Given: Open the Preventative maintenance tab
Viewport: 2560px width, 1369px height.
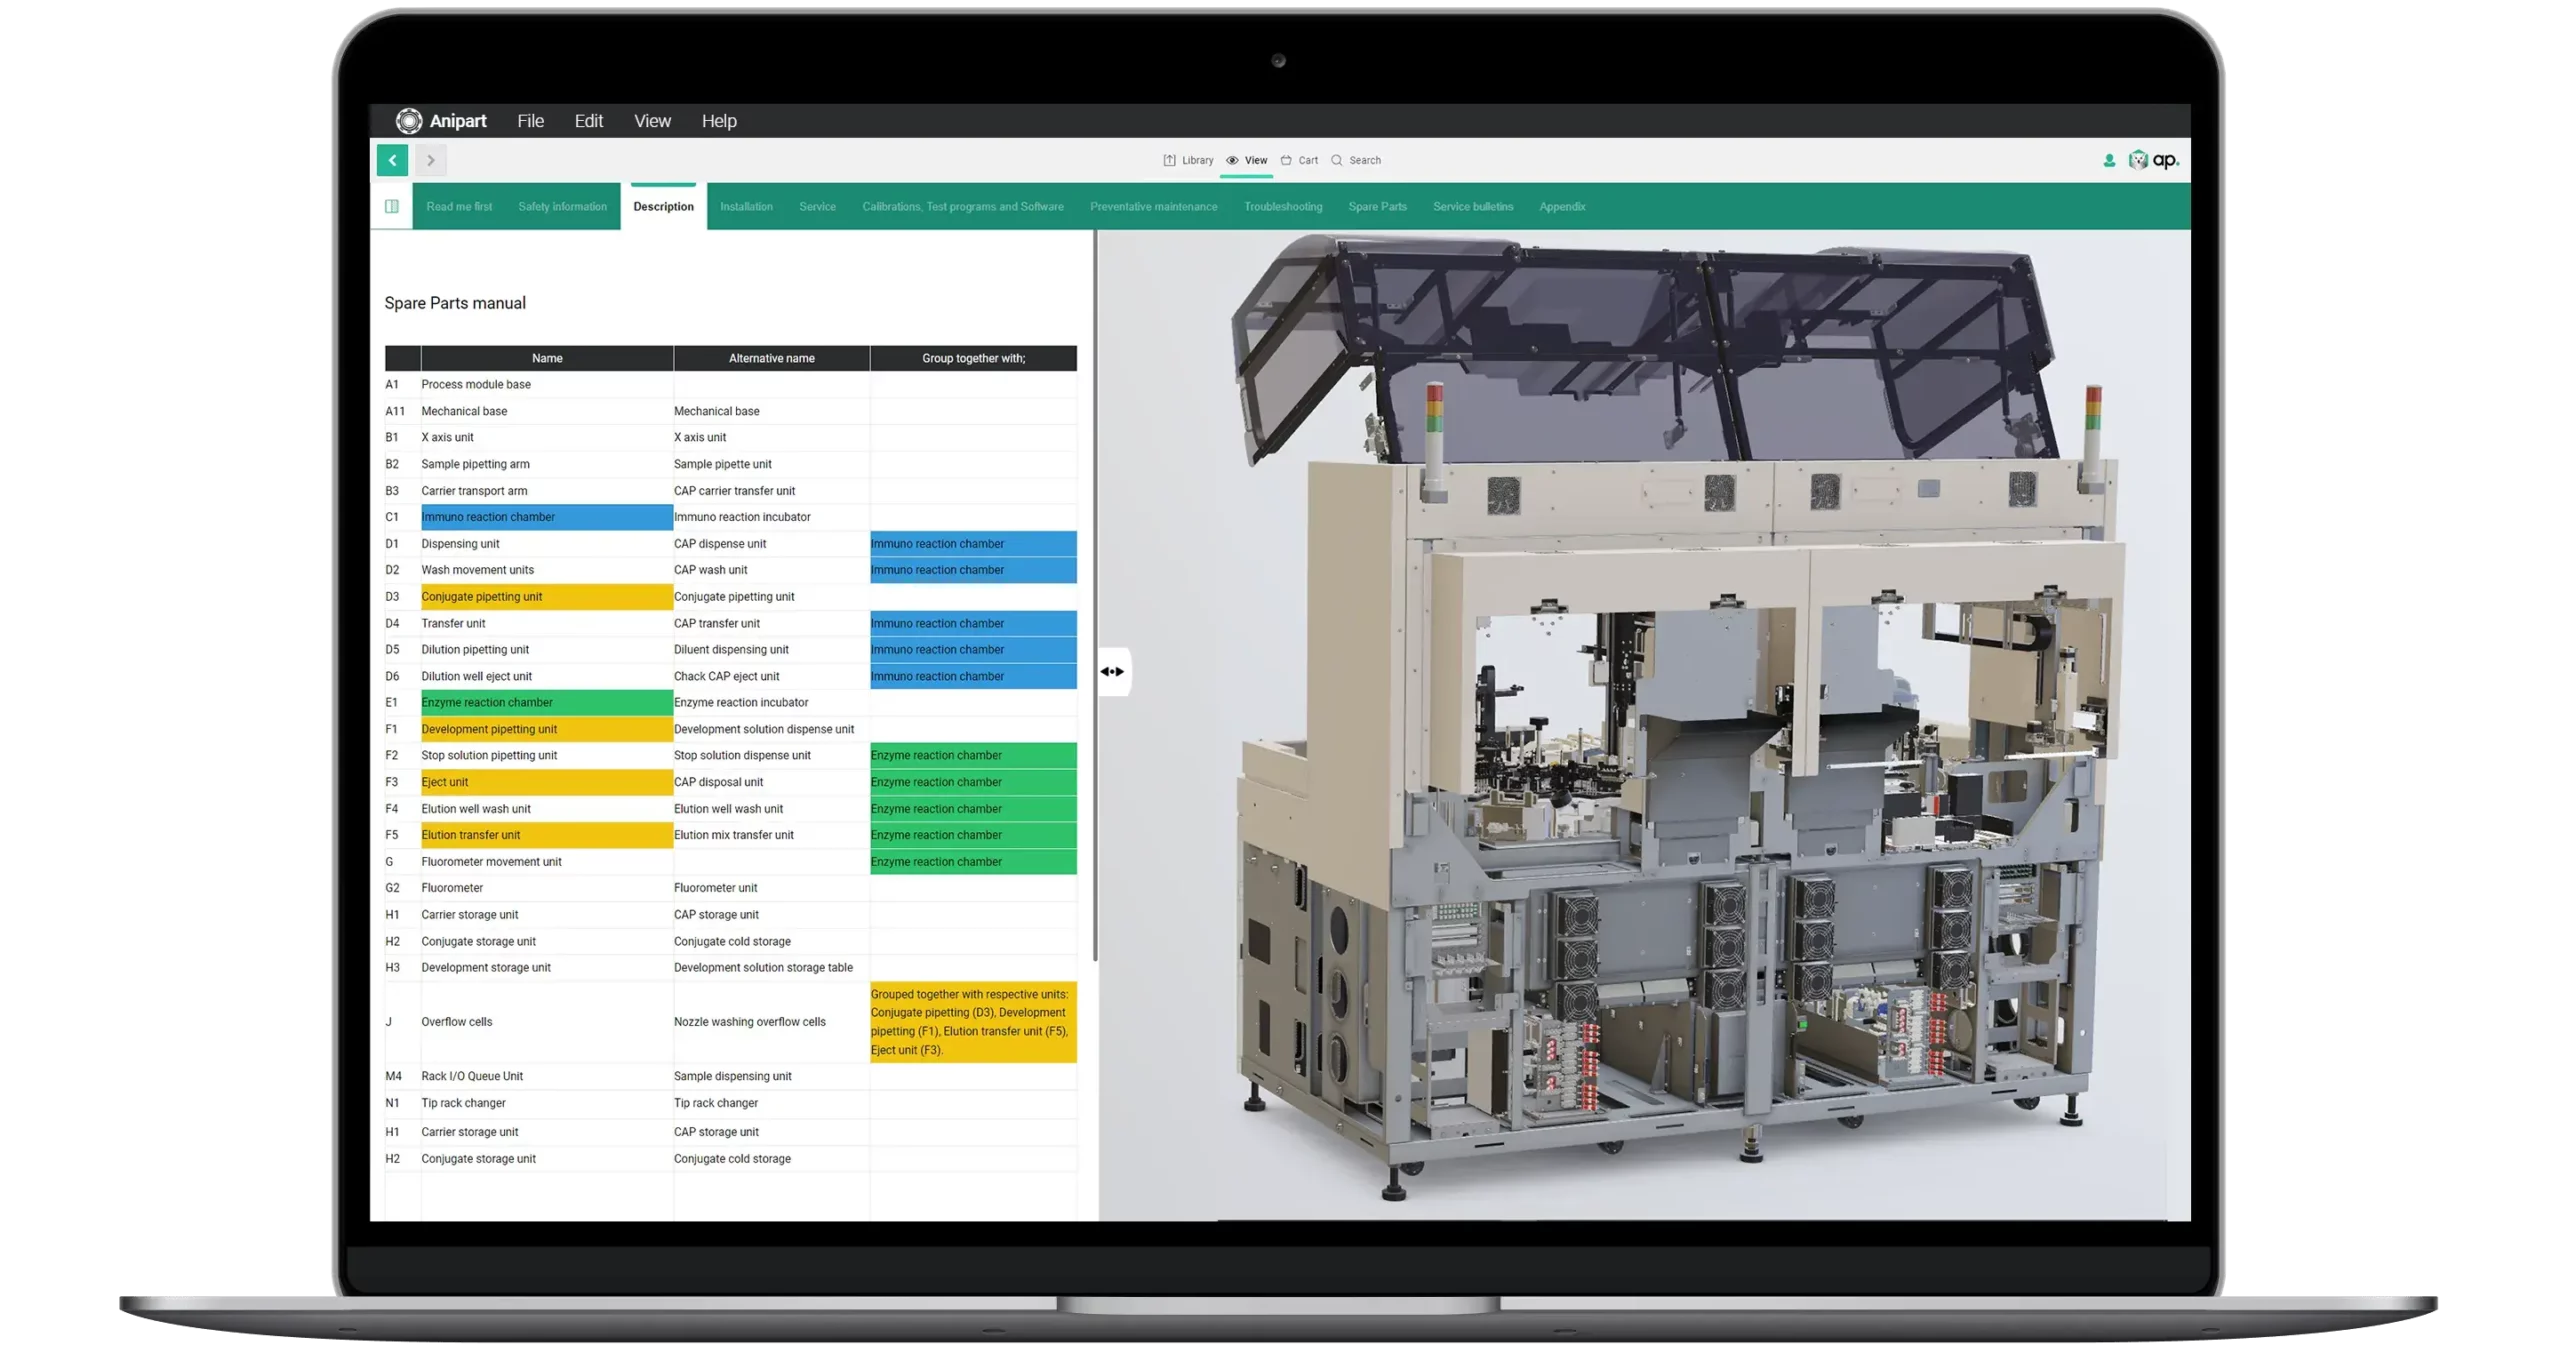Looking at the screenshot, I should click(x=1153, y=206).
